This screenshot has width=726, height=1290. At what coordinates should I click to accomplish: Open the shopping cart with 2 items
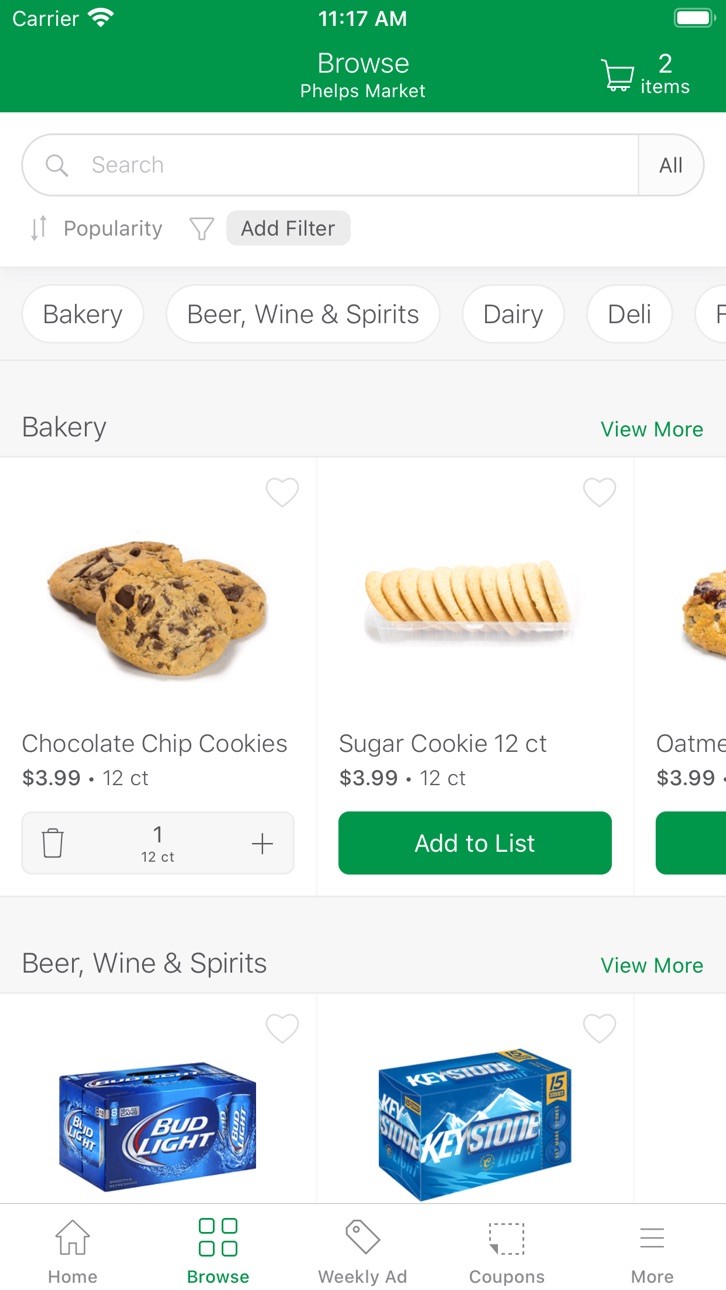point(645,75)
